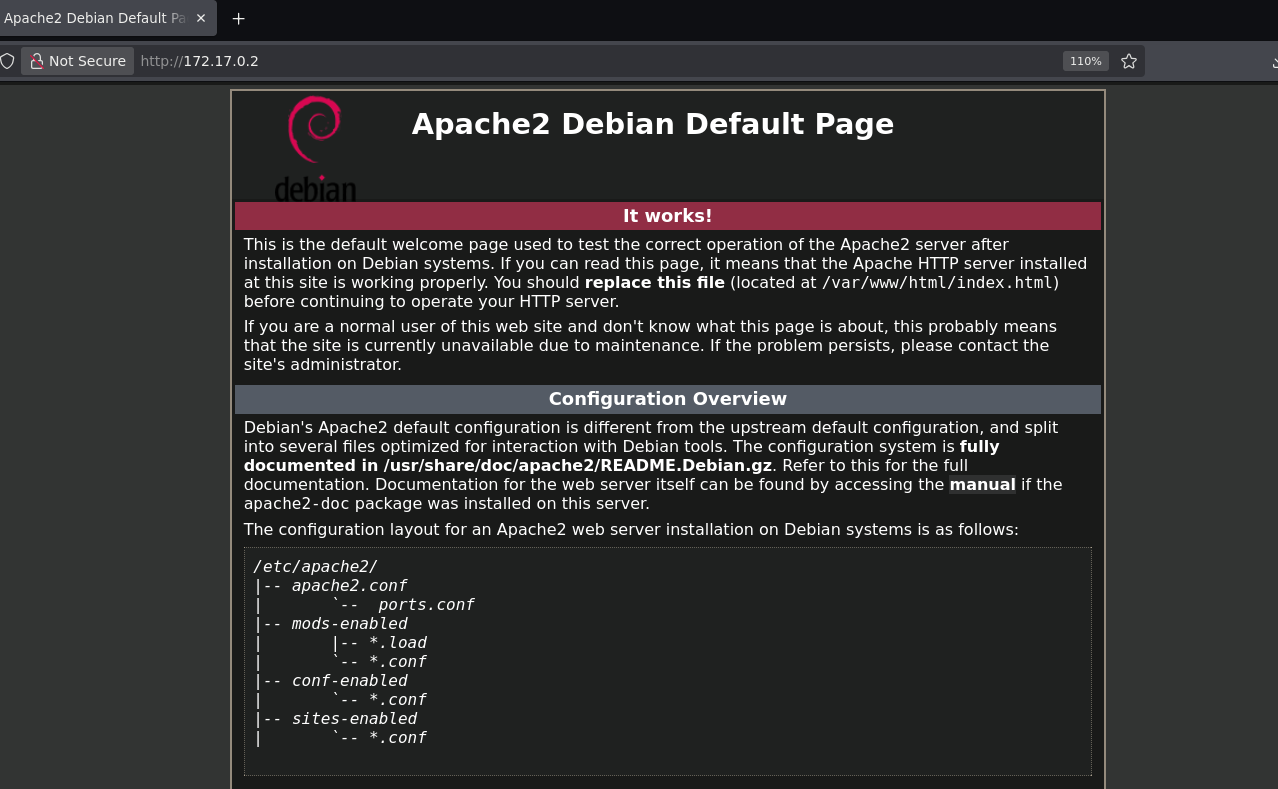Click the tracking protection shield icon
The width and height of the screenshot is (1278, 789).
(7, 61)
